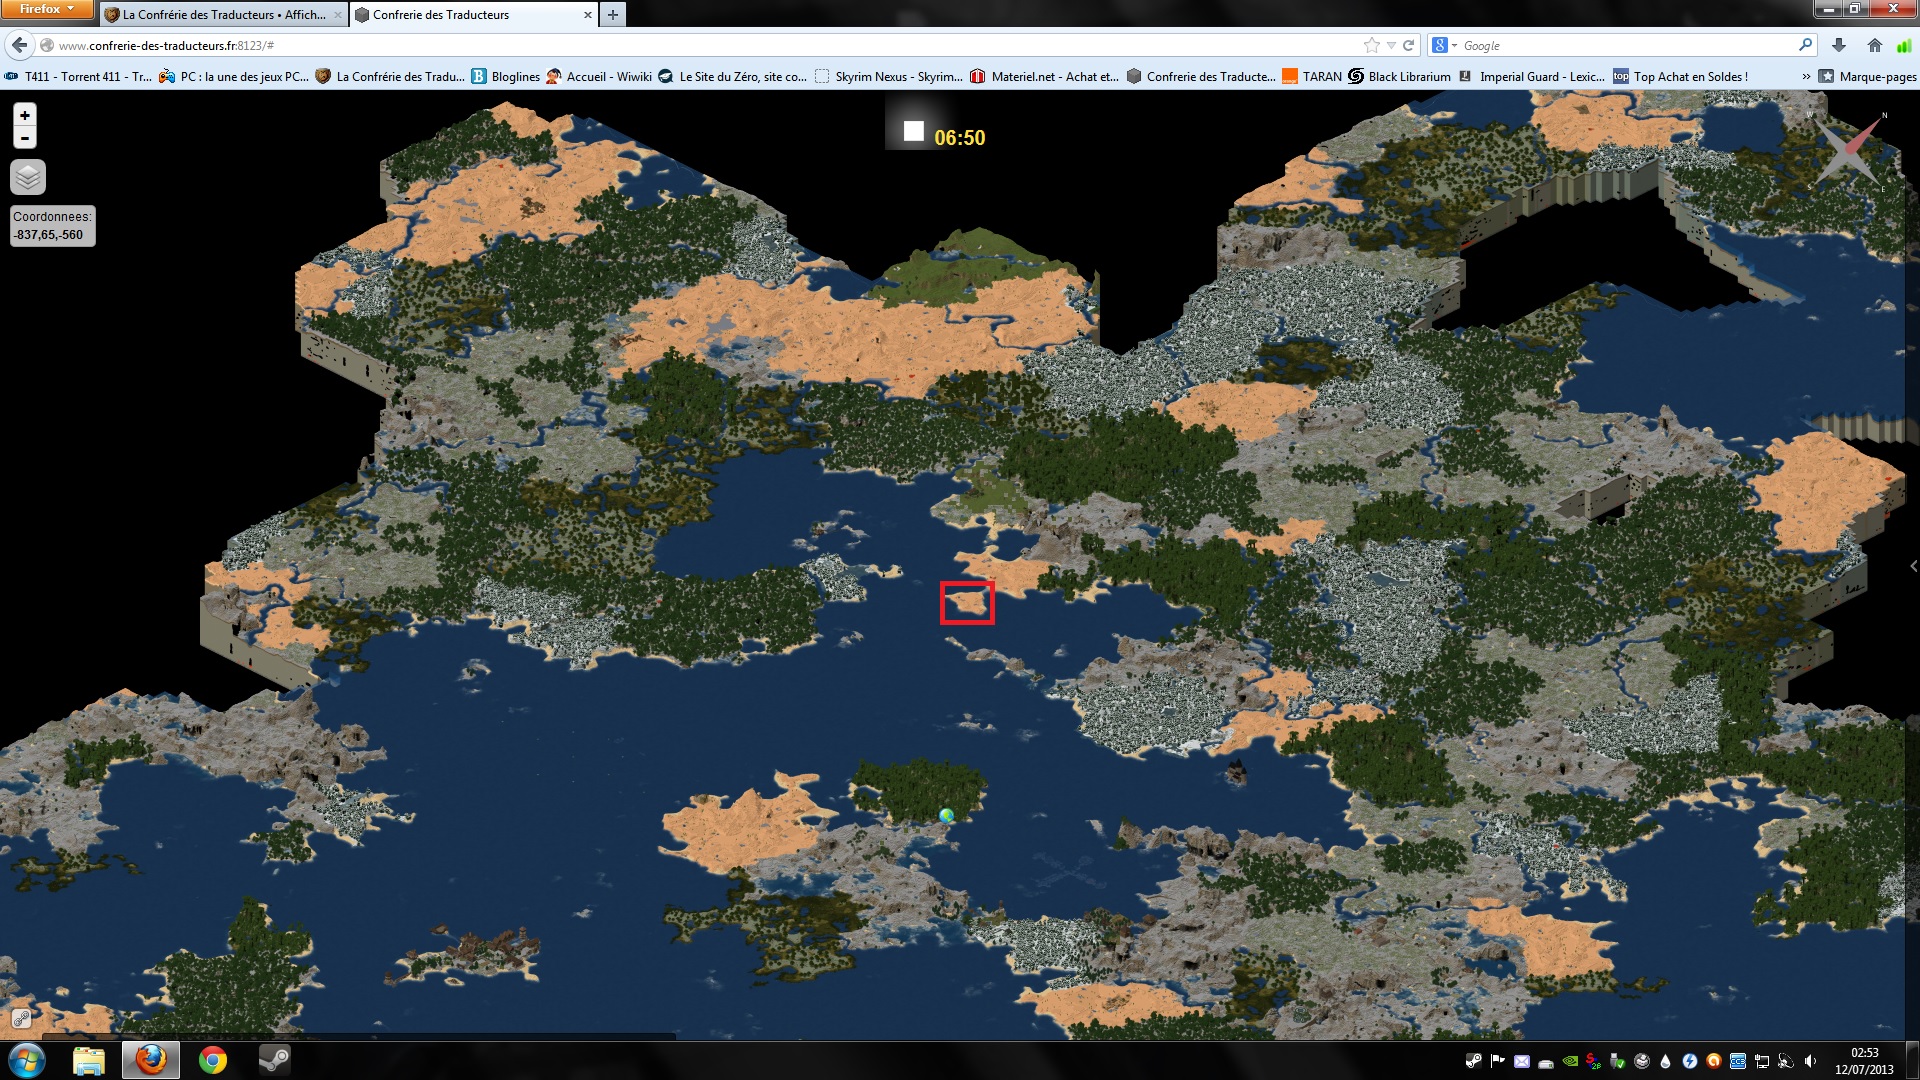The image size is (1920, 1080).
Task: Bookmark this page with the star icon
Action: 1372,45
